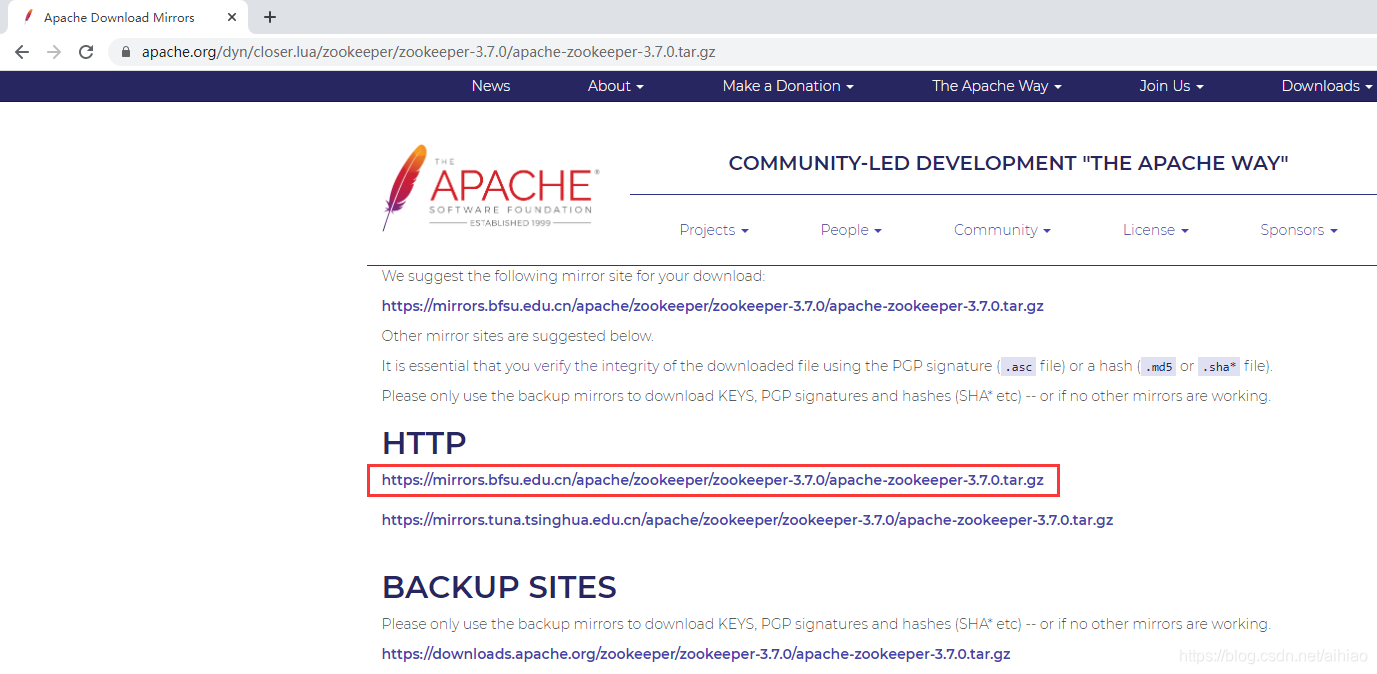Expand the About dropdown menu
This screenshot has height=674, width=1377.
[616, 86]
